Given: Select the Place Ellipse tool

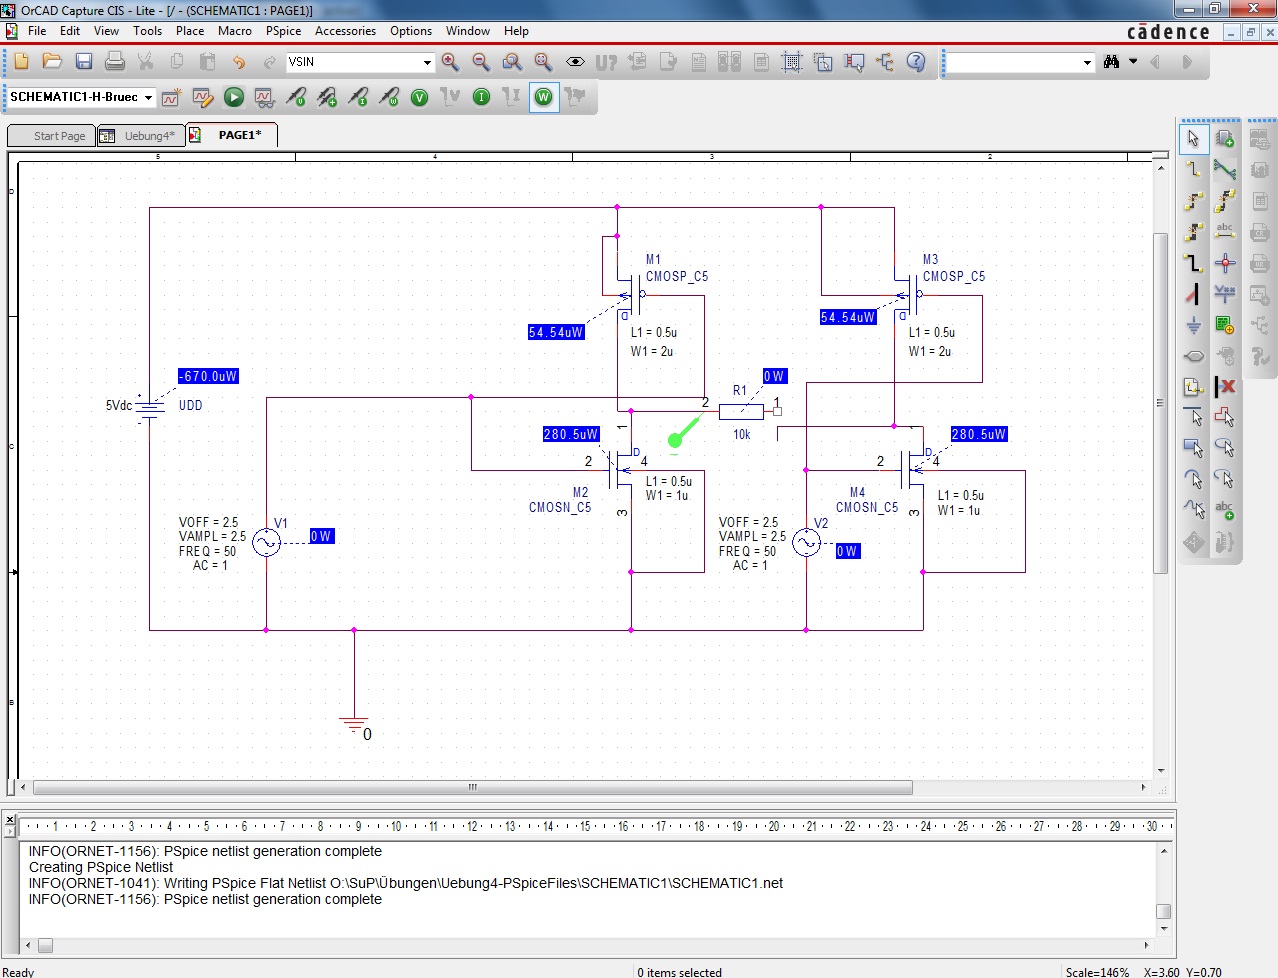Looking at the screenshot, I should 1225,449.
